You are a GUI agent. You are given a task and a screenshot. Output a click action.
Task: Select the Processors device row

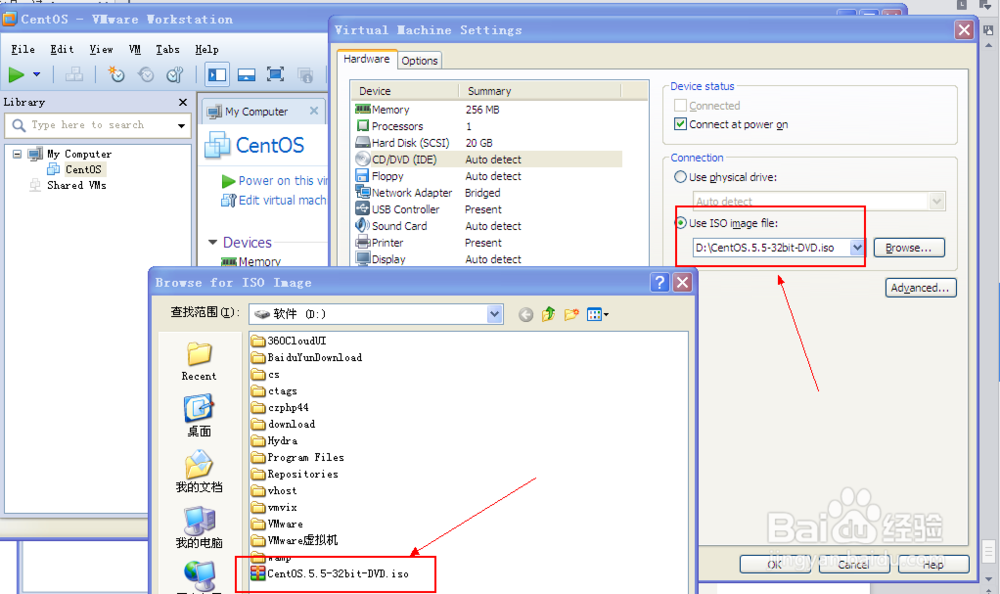tap(488, 126)
